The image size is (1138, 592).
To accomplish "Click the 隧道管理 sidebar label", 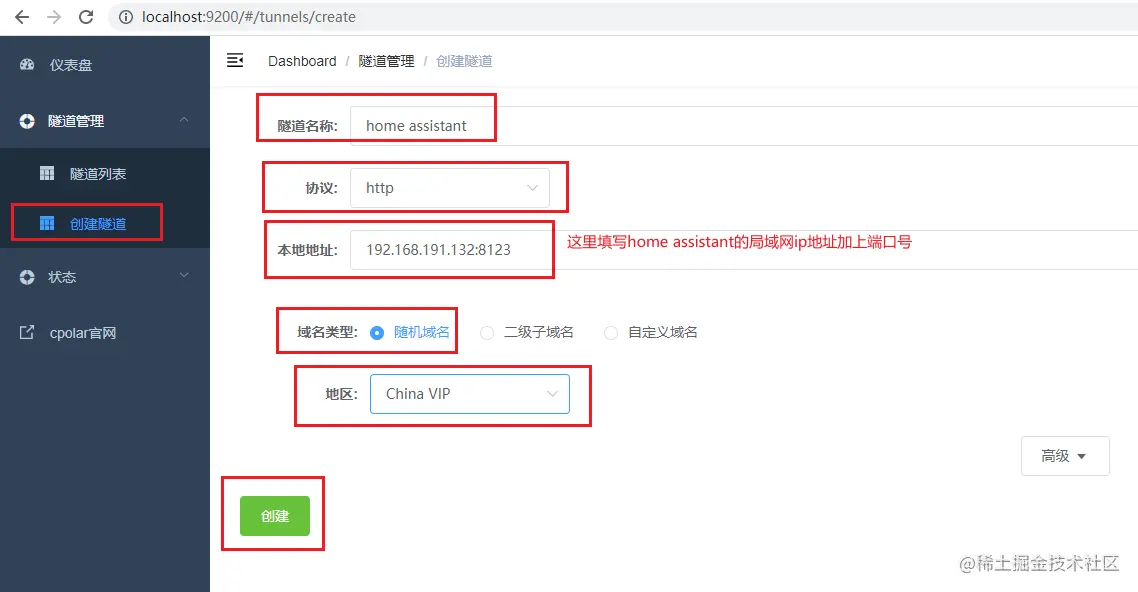I will (76, 121).
